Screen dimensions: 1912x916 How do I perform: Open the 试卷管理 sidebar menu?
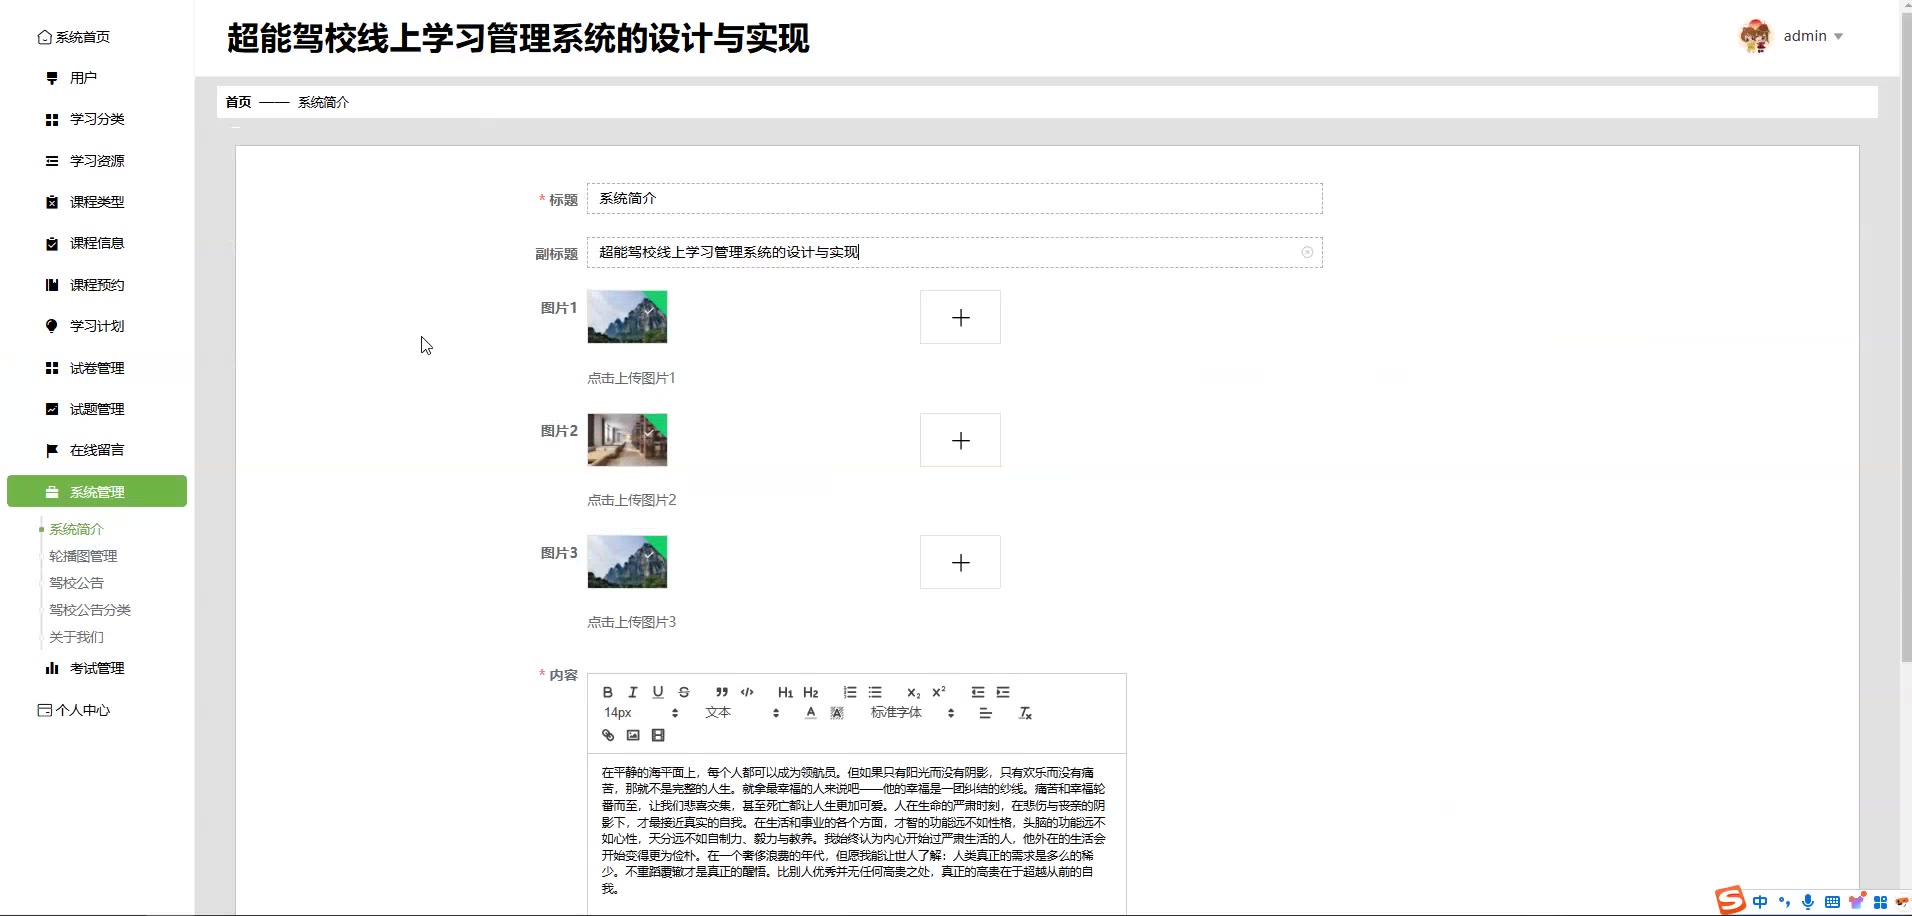(97, 368)
